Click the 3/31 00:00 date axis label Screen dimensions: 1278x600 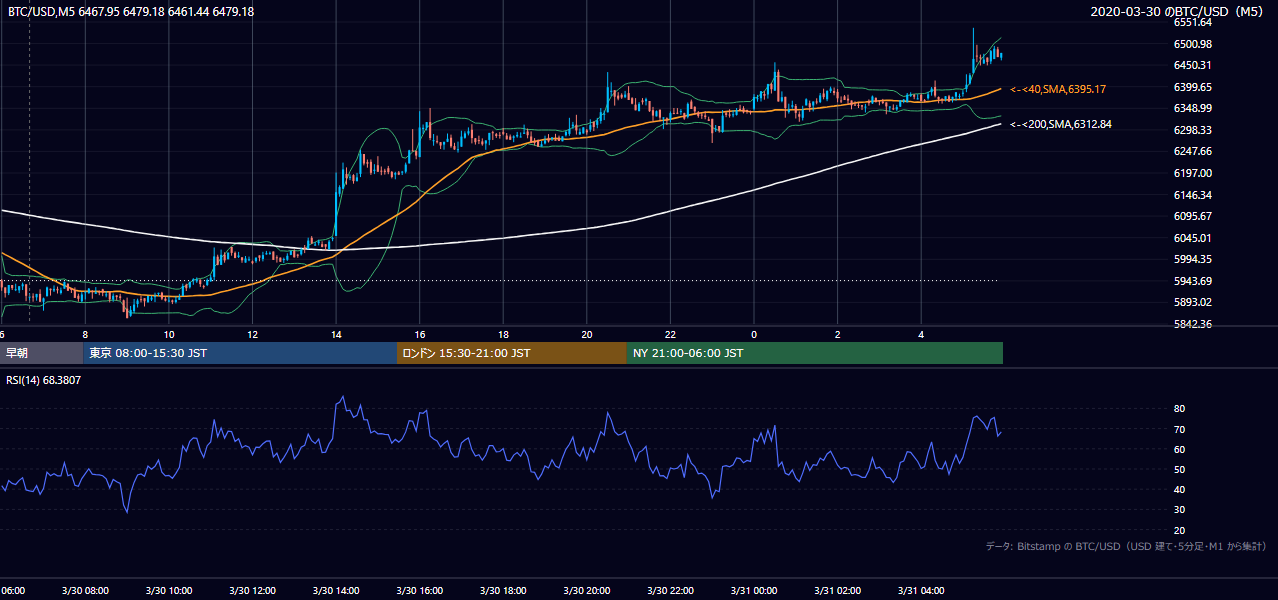point(754,591)
